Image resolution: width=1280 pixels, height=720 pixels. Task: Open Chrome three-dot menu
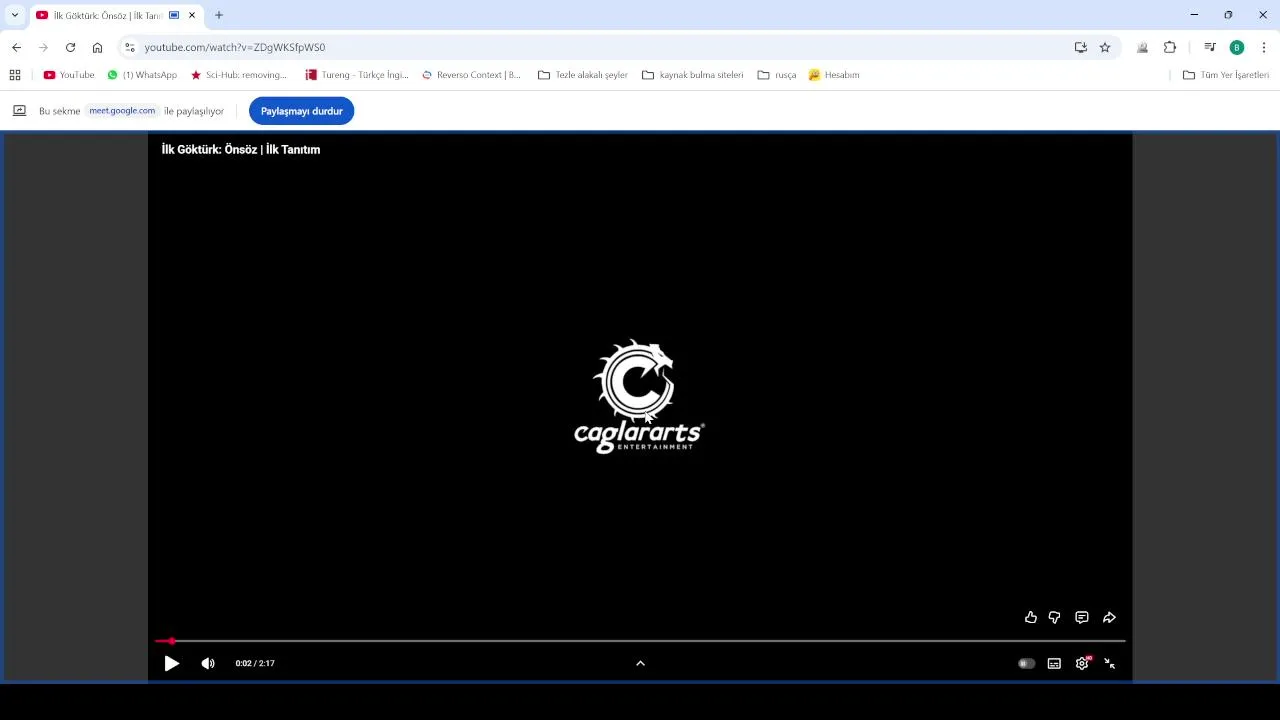coord(1264,47)
